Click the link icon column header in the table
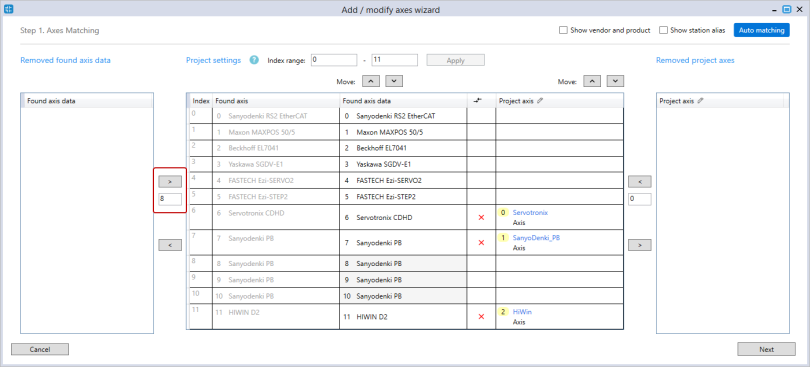 coord(478,101)
